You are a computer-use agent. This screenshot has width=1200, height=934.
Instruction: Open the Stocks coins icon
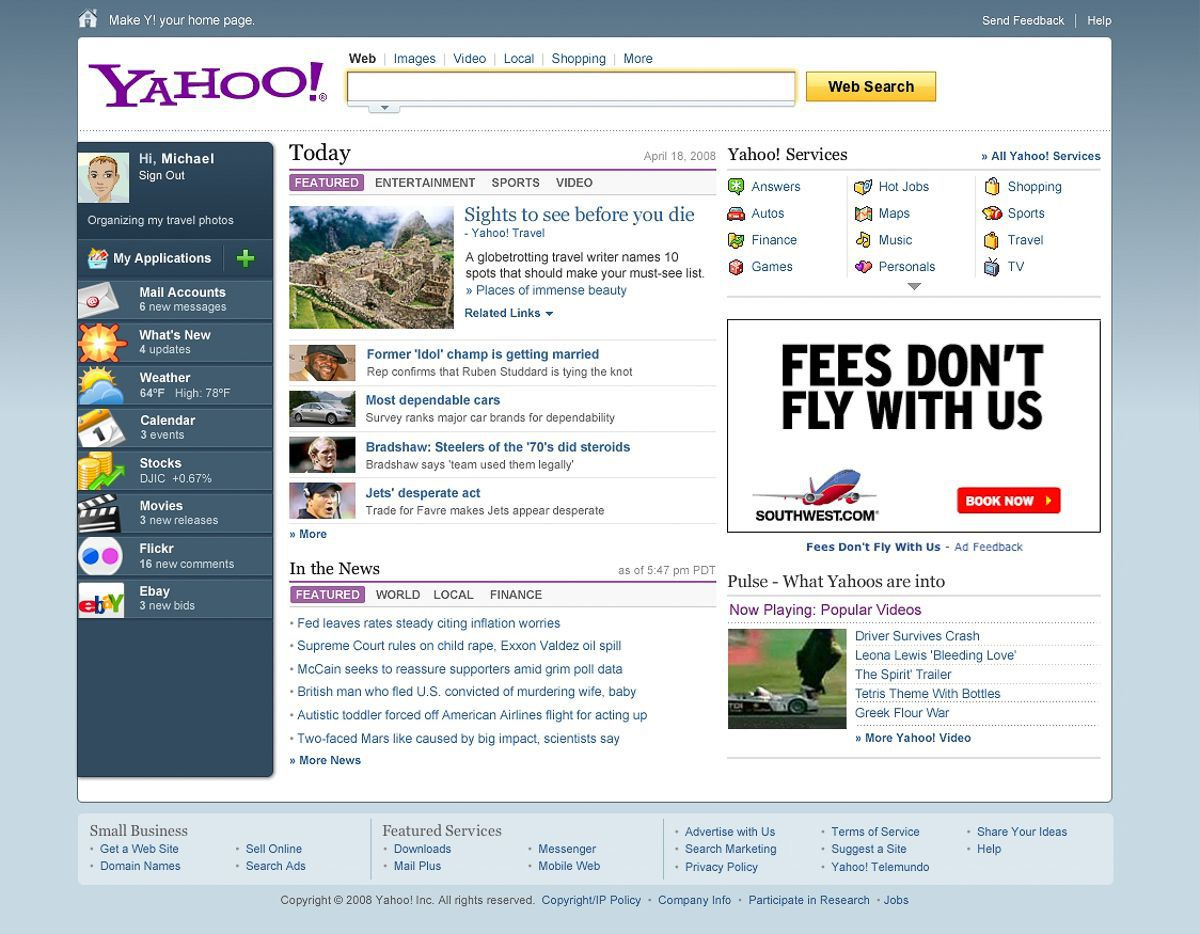pyautogui.click(x=102, y=471)
